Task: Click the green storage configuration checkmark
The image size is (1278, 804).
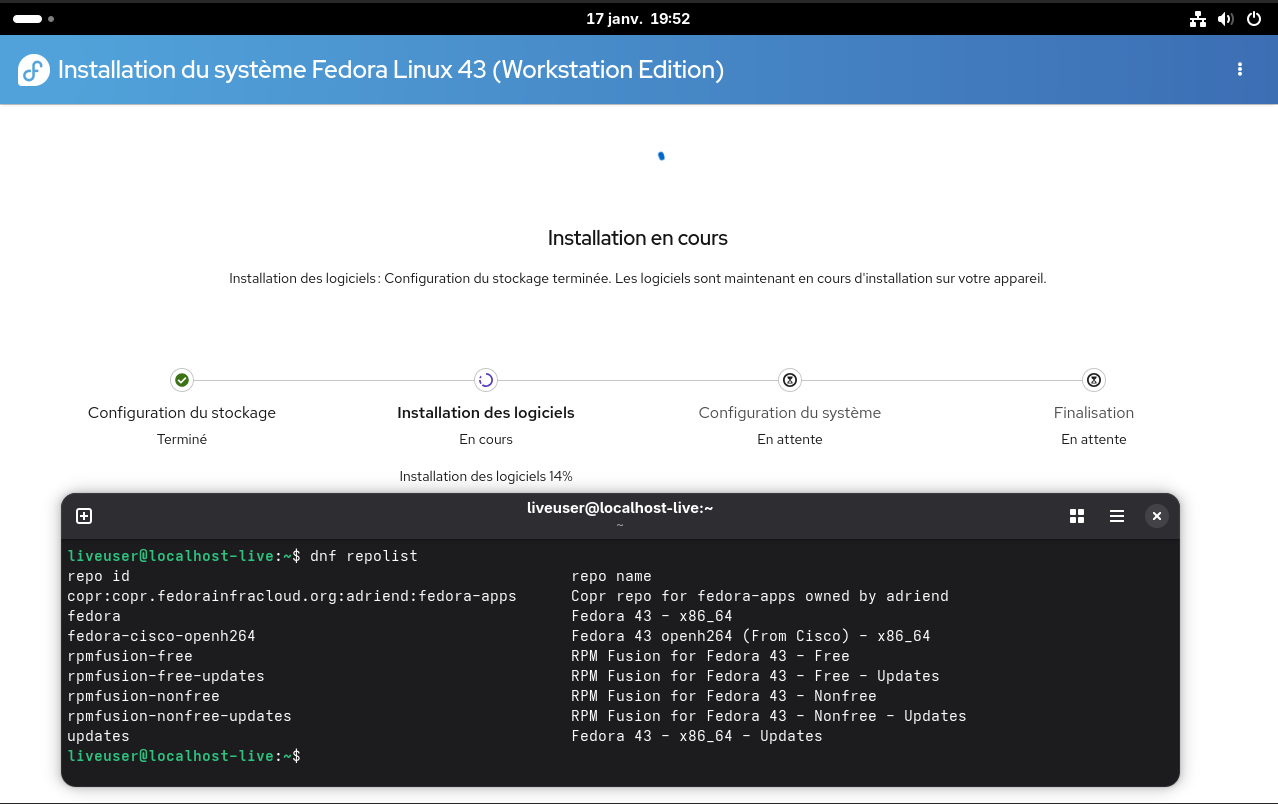Action: coord(182,380)
